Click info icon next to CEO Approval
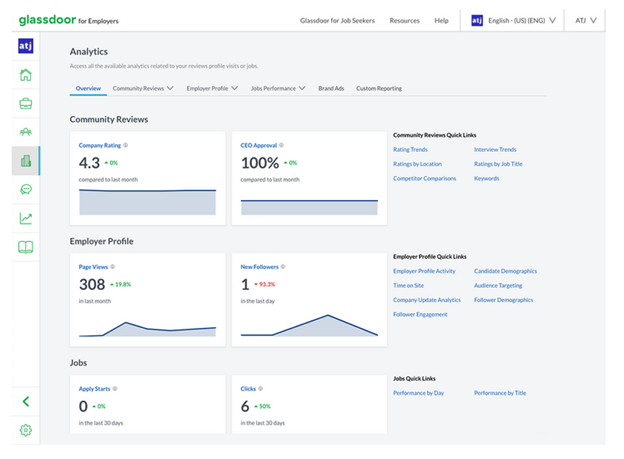This screenshot has width=624, height=459. (x=281, y=145)
